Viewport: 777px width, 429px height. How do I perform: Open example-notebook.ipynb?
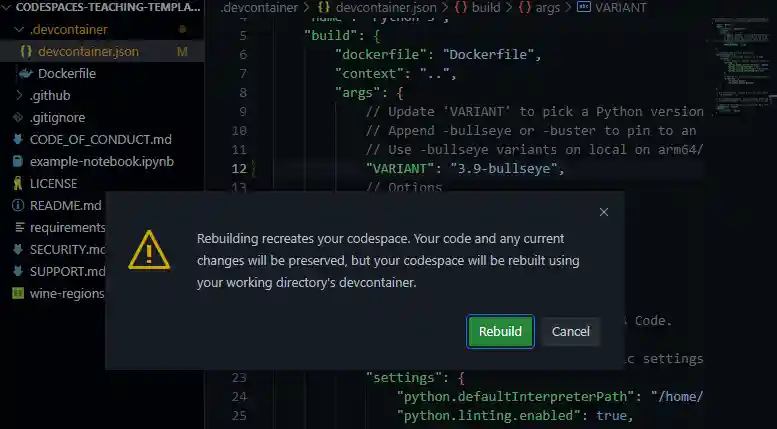(x=102, y=161)
